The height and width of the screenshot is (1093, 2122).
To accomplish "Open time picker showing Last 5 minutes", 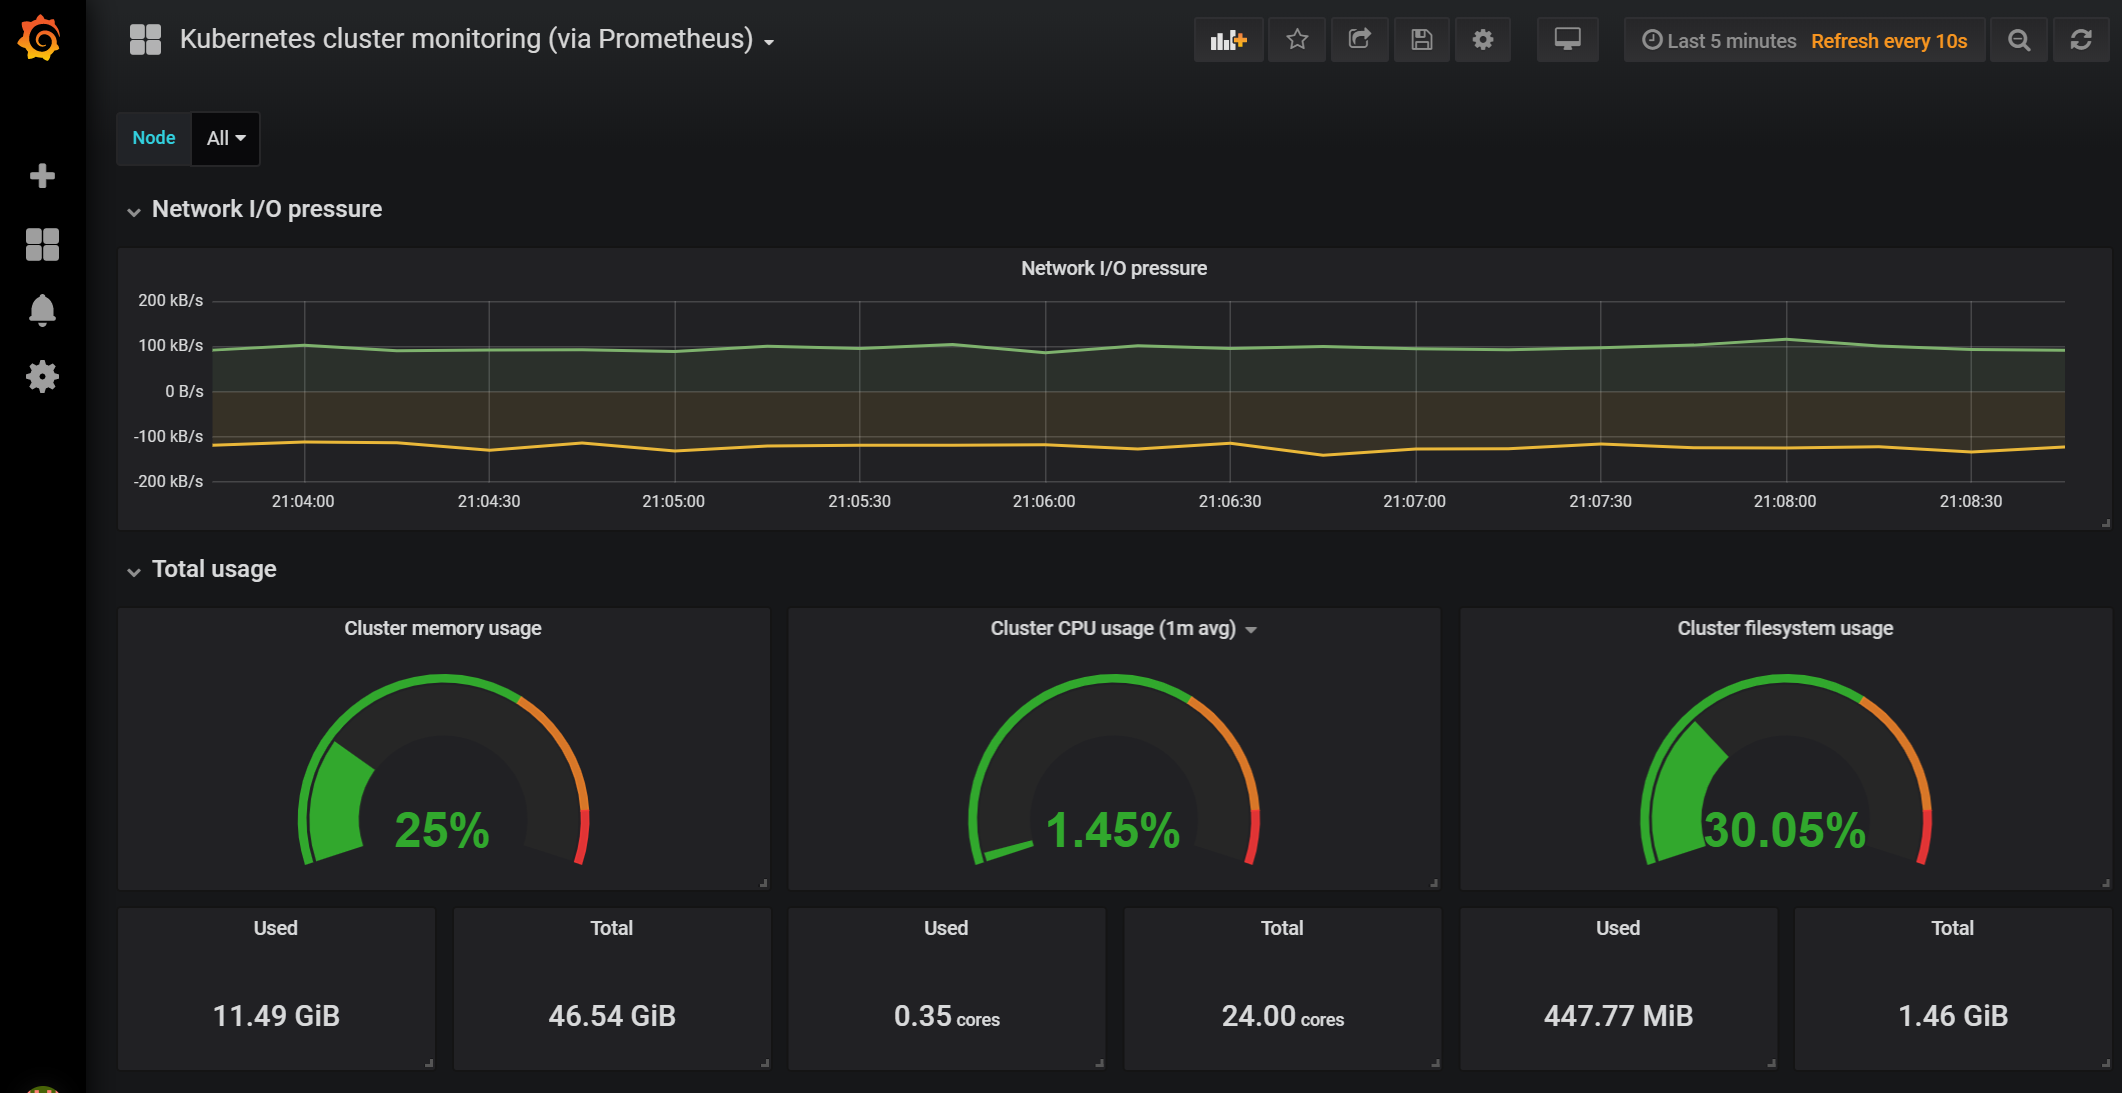I will 1720,41.
